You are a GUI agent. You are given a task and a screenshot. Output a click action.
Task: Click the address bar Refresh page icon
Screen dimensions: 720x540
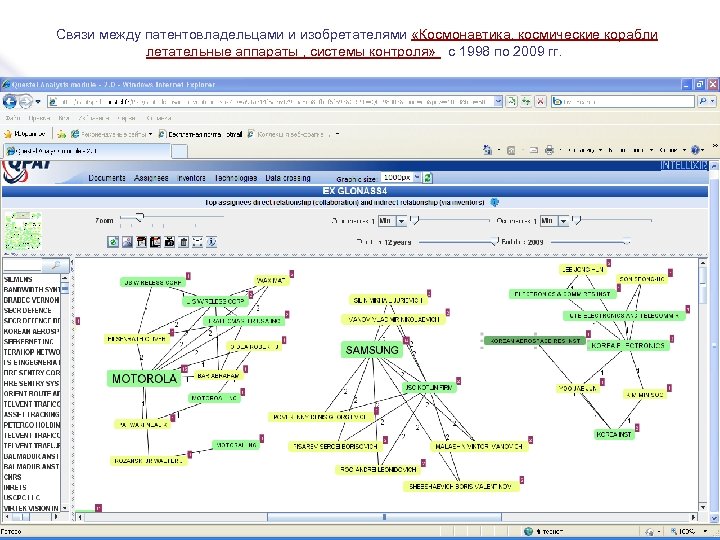512,101
